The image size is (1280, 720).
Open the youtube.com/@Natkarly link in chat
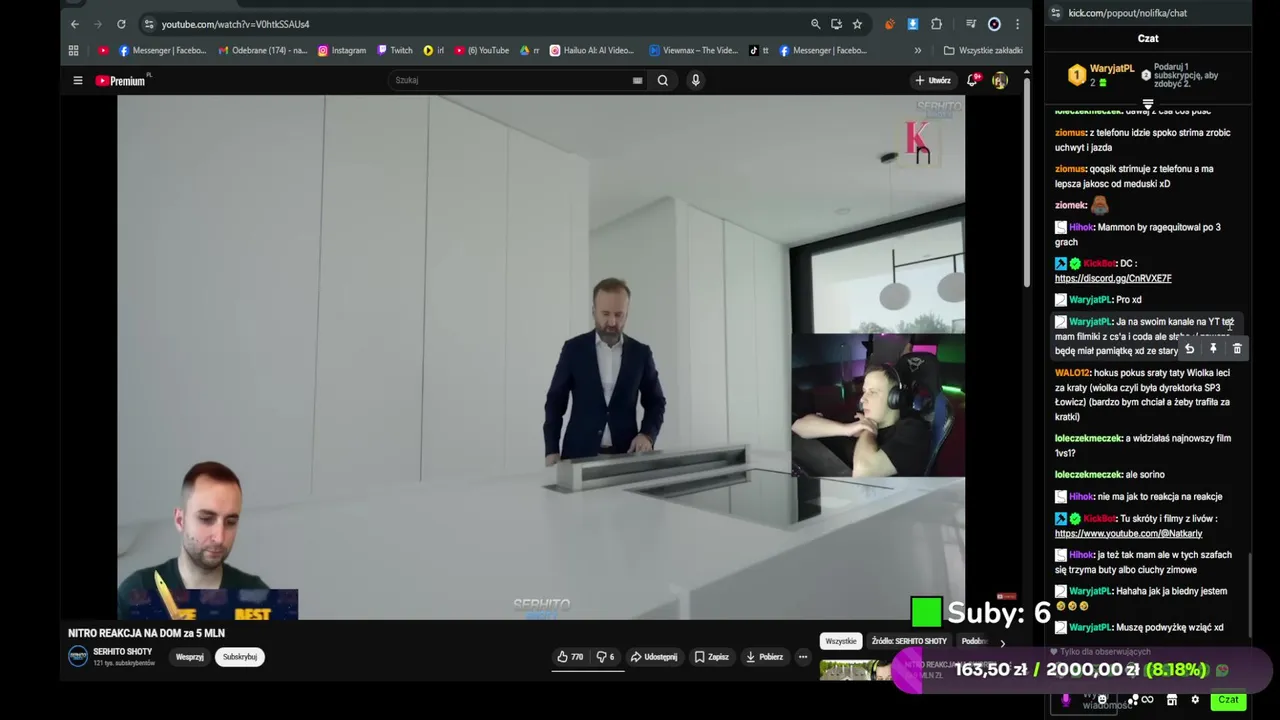1128,533
